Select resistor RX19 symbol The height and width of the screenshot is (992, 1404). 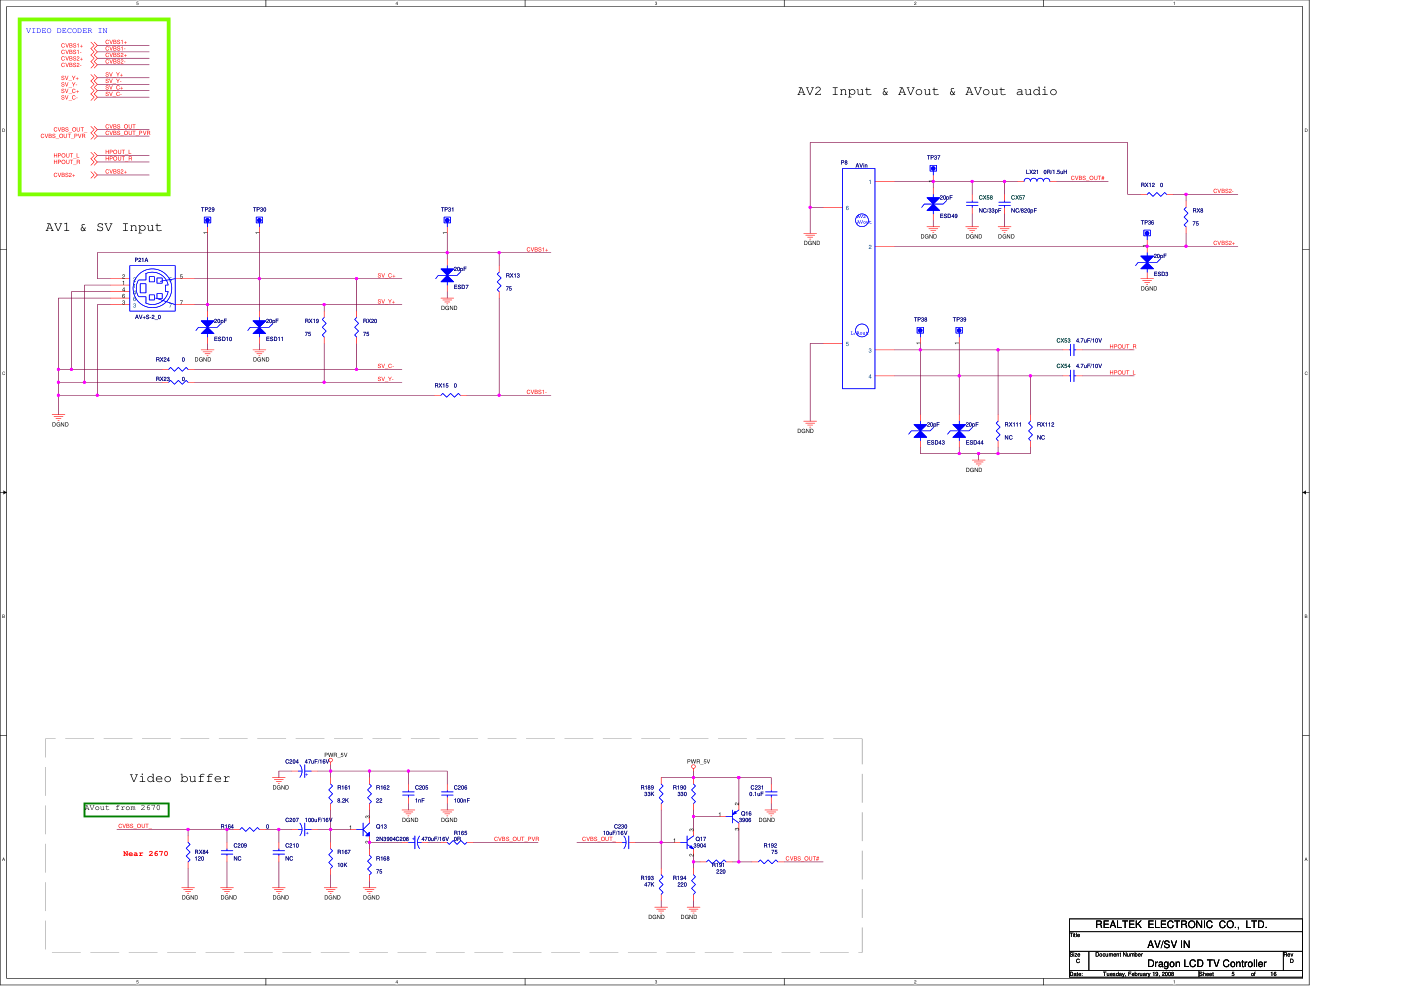point(324,327)
